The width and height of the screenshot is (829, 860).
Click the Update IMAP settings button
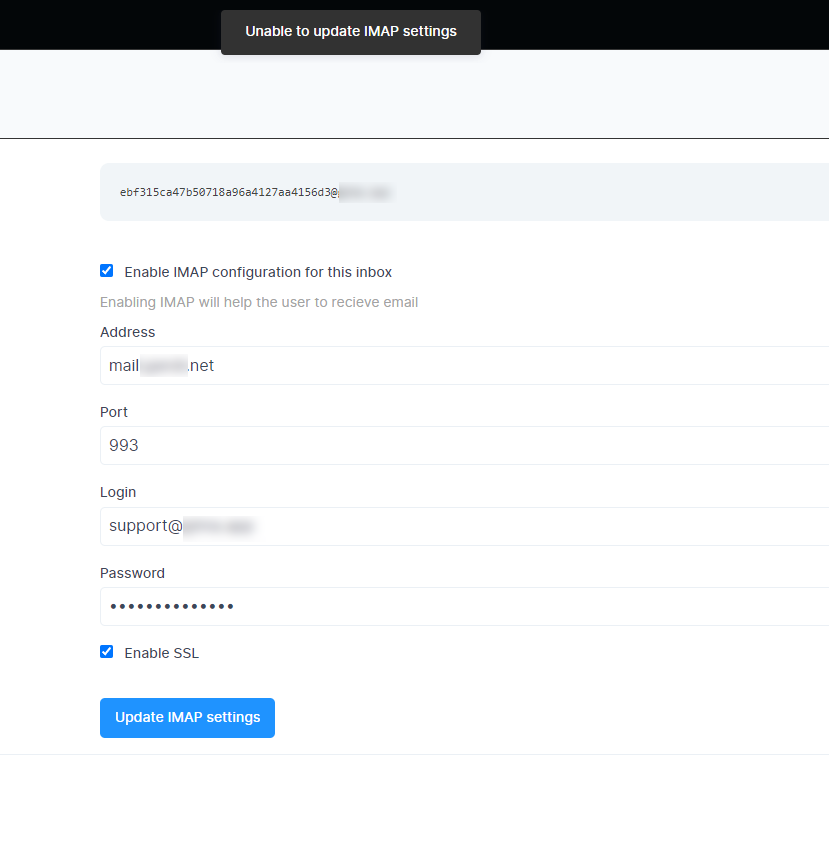click(x=187, y=717)
